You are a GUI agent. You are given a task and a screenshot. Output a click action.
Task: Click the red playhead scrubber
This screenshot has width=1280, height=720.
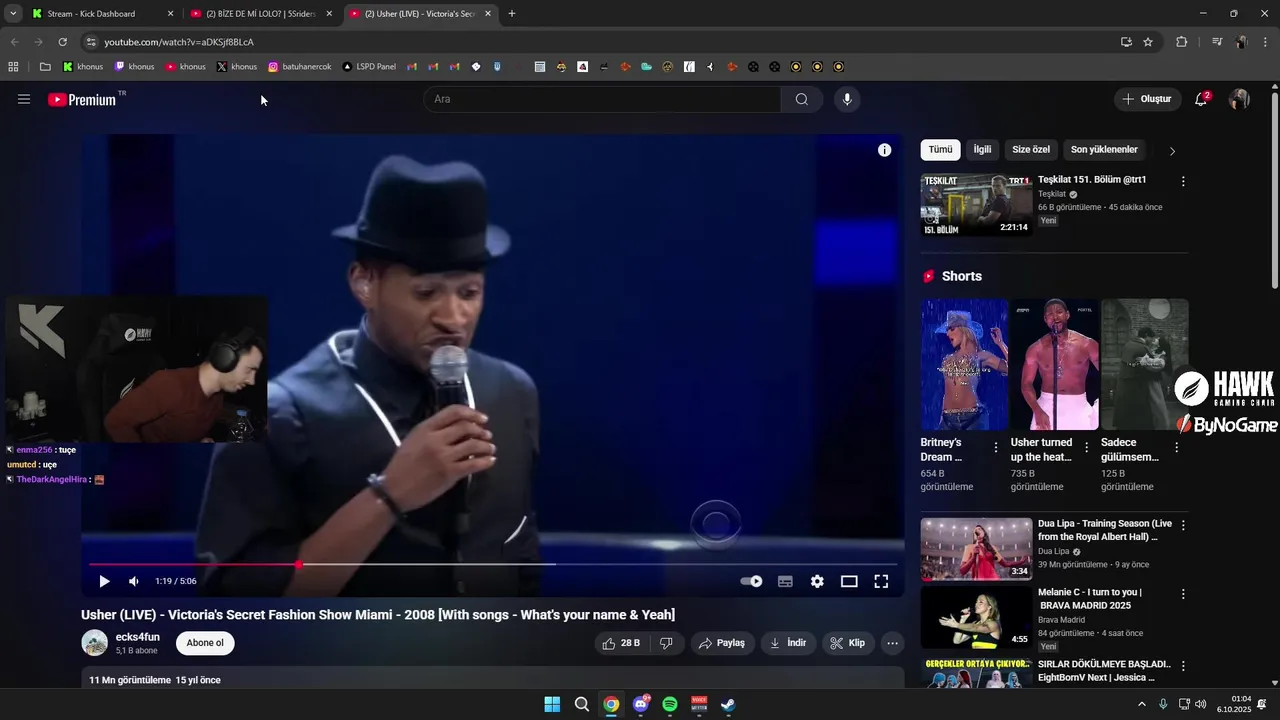pos(298,565)
